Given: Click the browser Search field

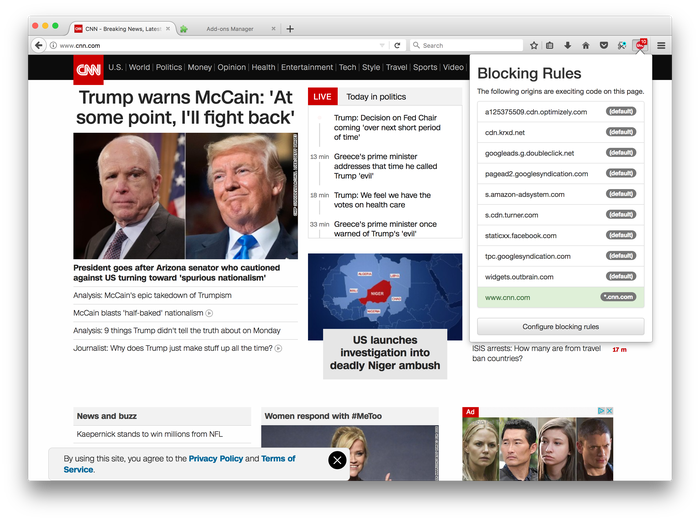Looking at the screenshot, I should 466,45.
